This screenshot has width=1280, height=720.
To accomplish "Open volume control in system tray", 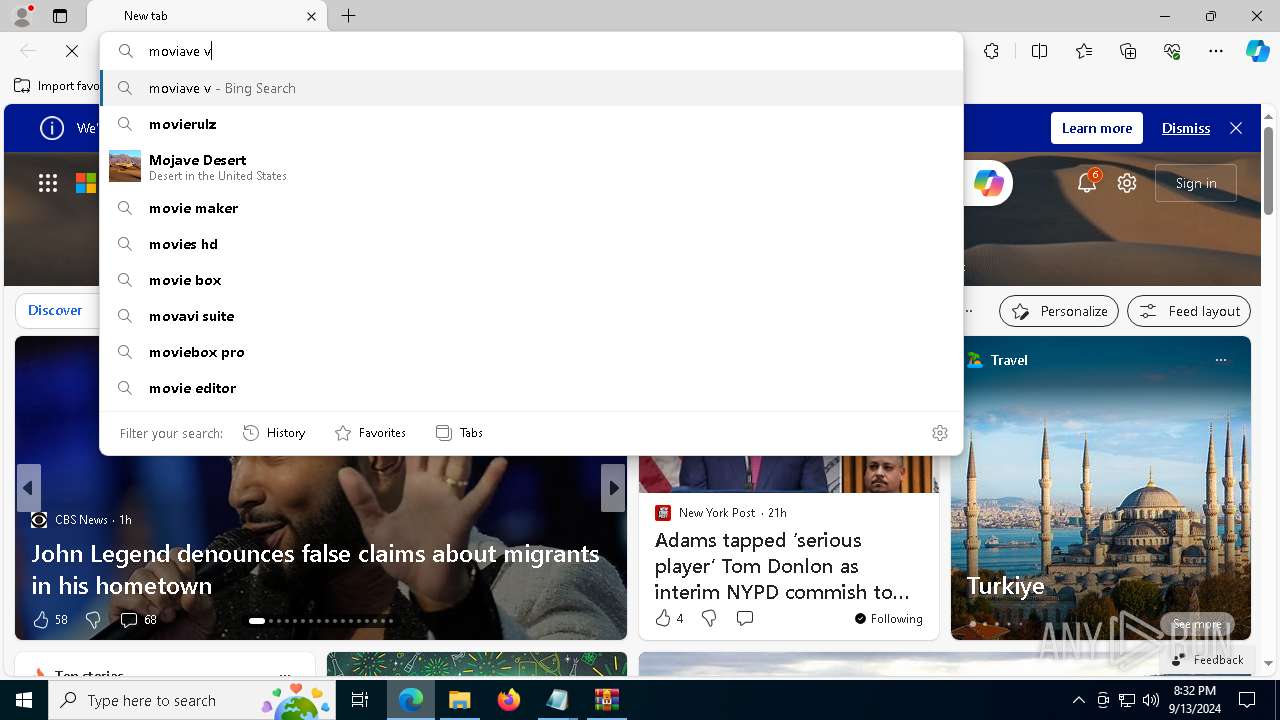I will coord(1151,700).
